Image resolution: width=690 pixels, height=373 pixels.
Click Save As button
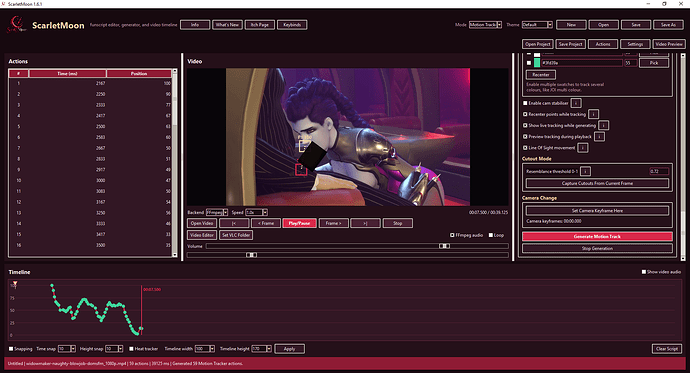(x=668, y=25)
